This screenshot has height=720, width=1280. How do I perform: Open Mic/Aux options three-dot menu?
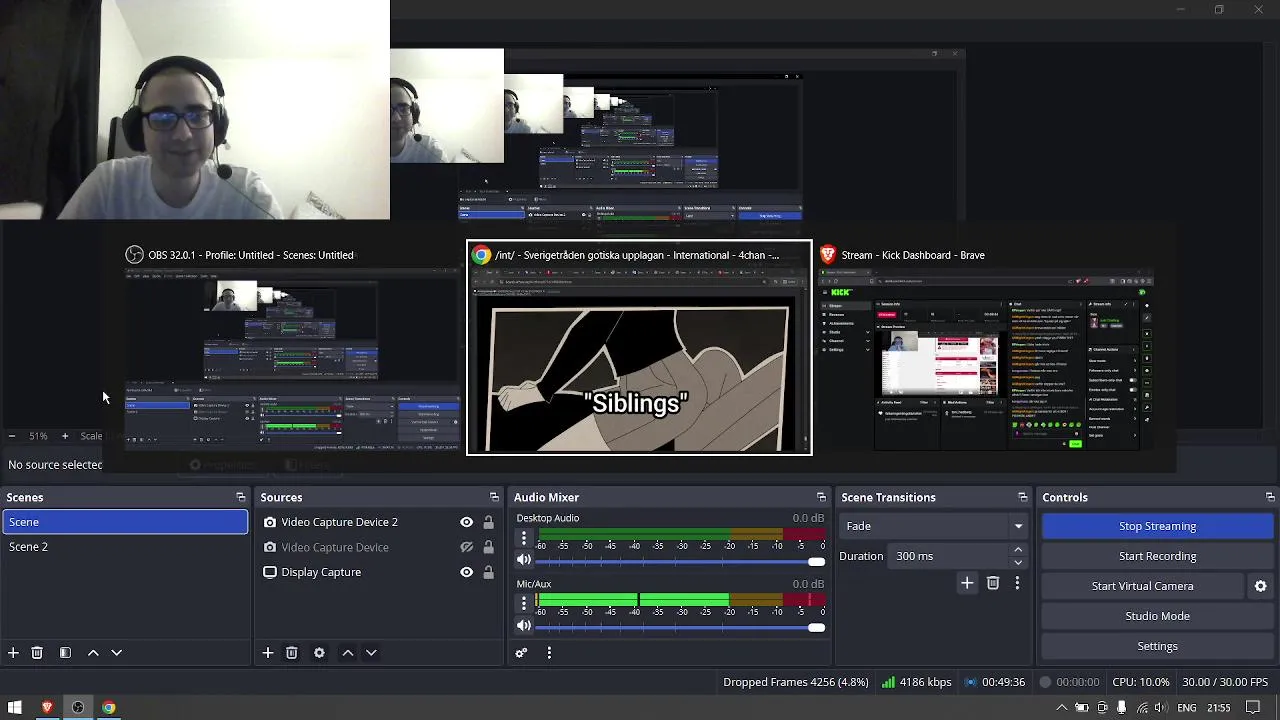pyautogui.click(x=524, y=604)
